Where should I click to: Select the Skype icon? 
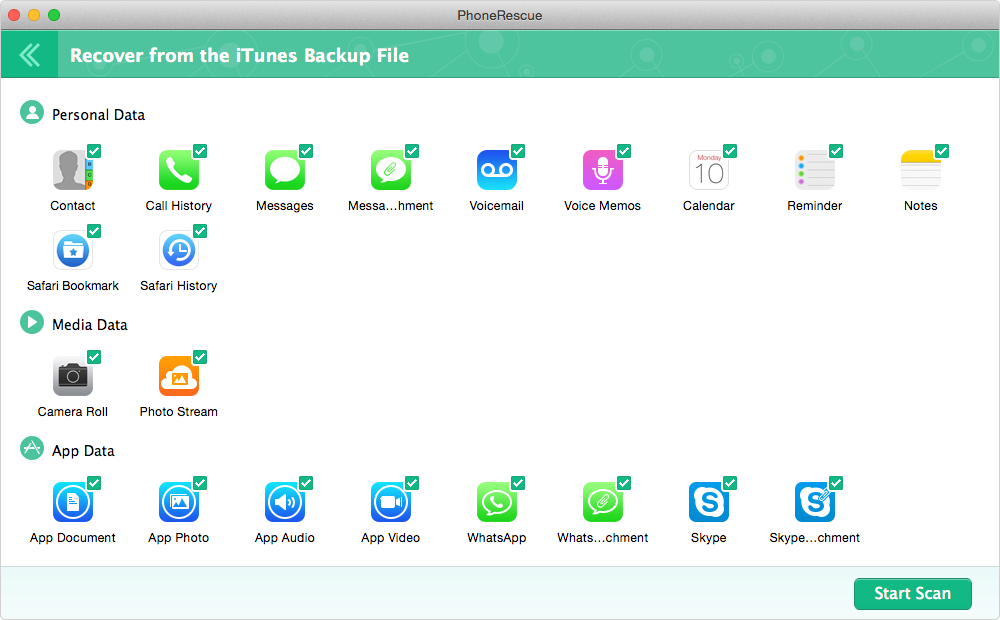pyautogui.click(x=709, y=502)
